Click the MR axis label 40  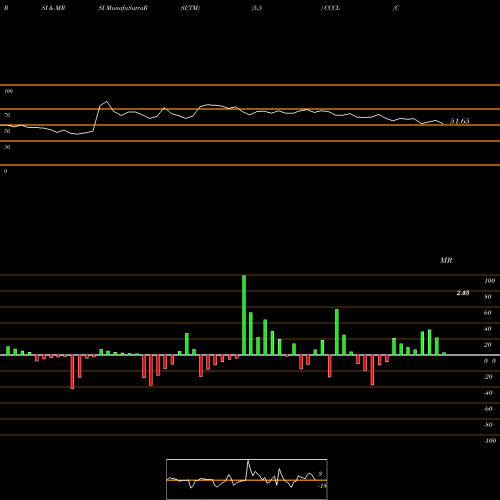click(488, 329)
